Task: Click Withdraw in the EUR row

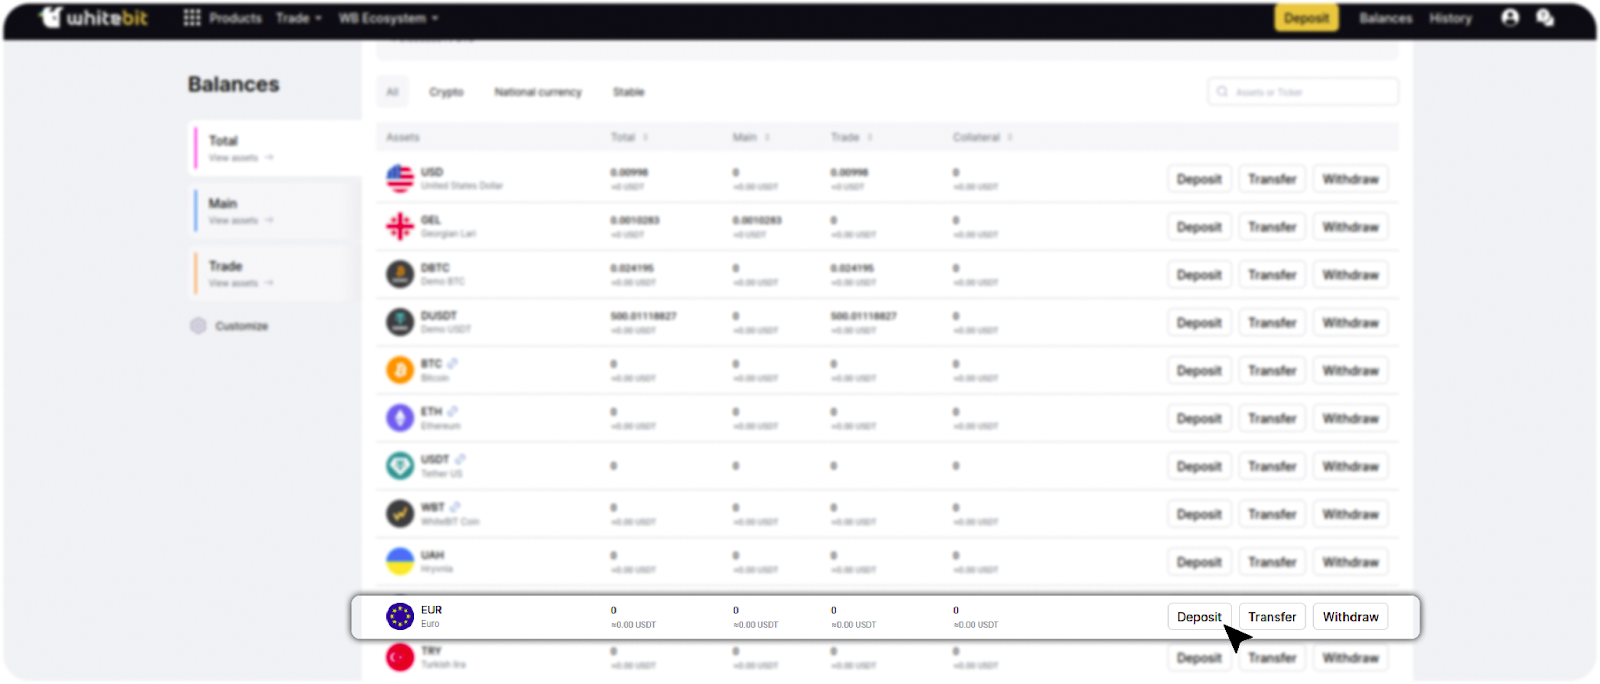Action: pyautogui.click(x=1350, y=617)
